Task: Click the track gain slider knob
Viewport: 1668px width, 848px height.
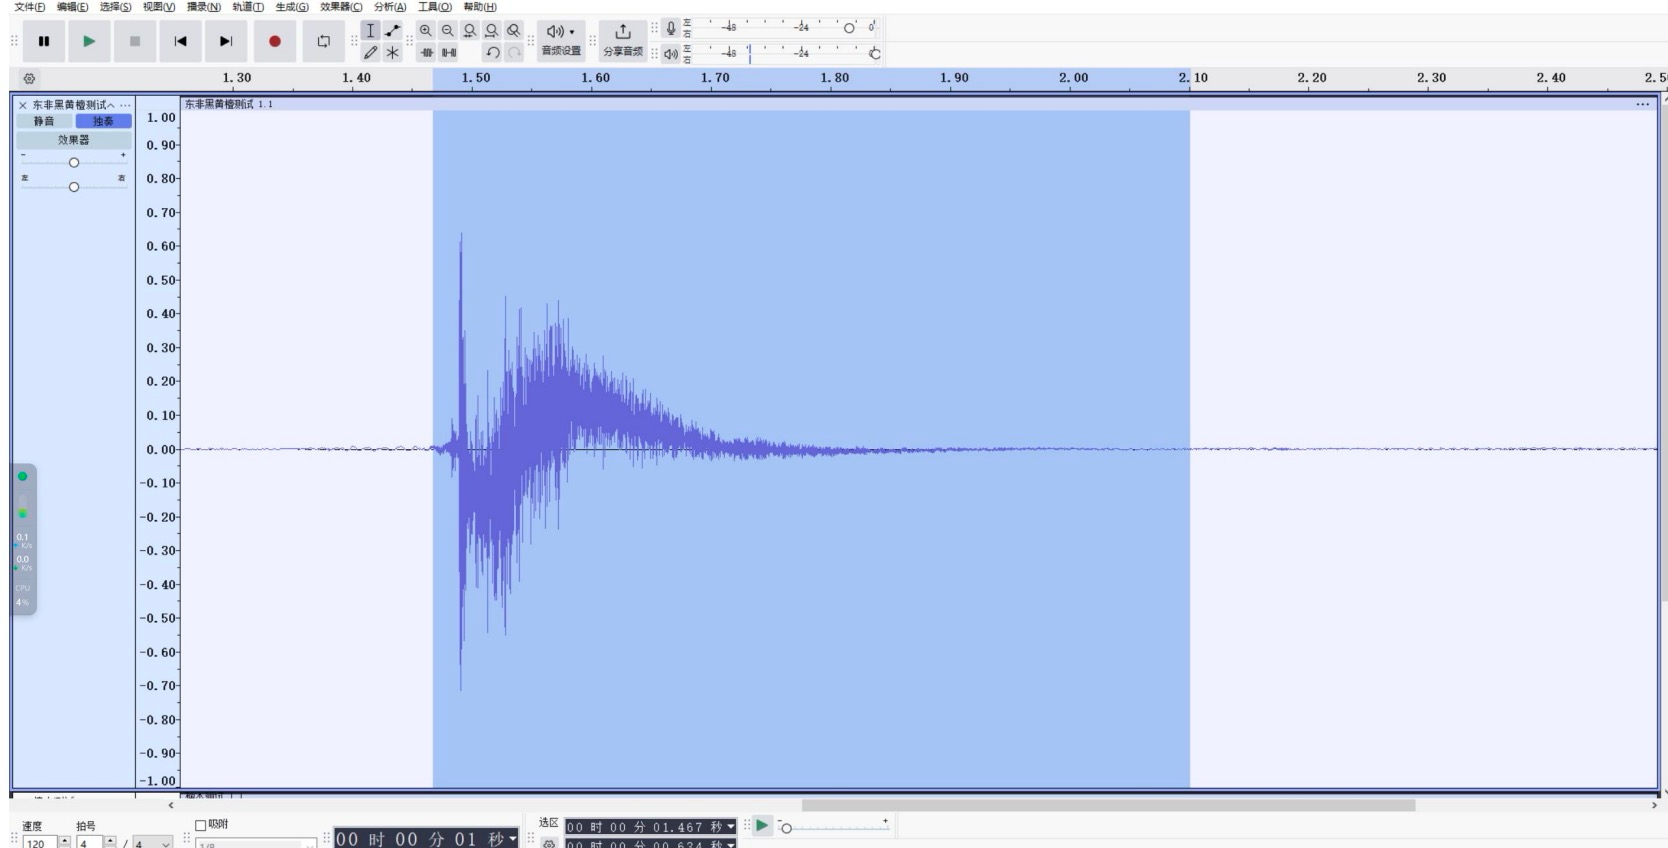Action: (73, 163)
